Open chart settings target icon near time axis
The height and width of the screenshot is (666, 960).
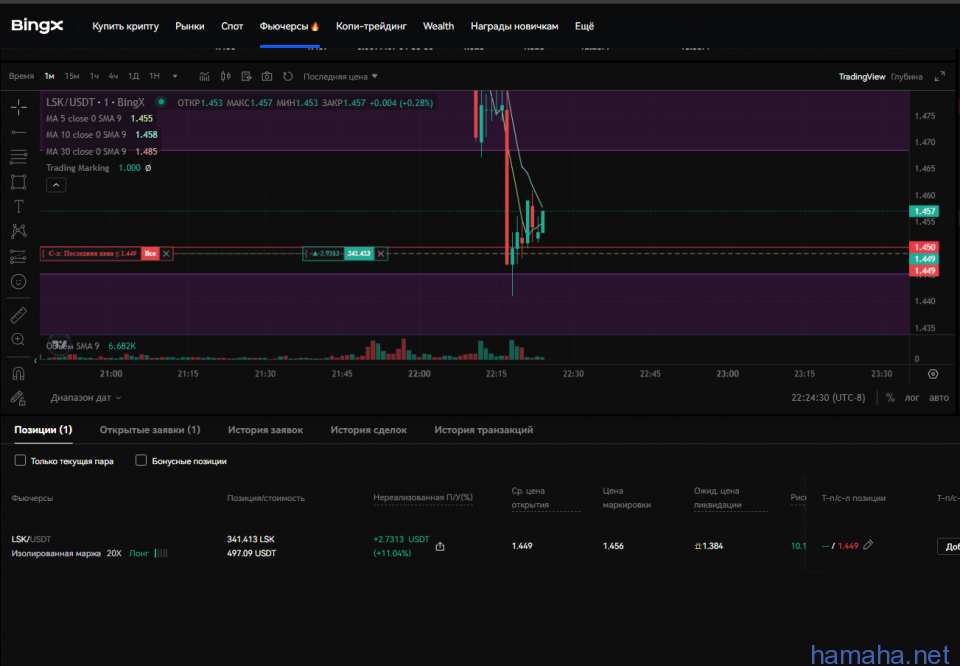[x=933, y=374]
